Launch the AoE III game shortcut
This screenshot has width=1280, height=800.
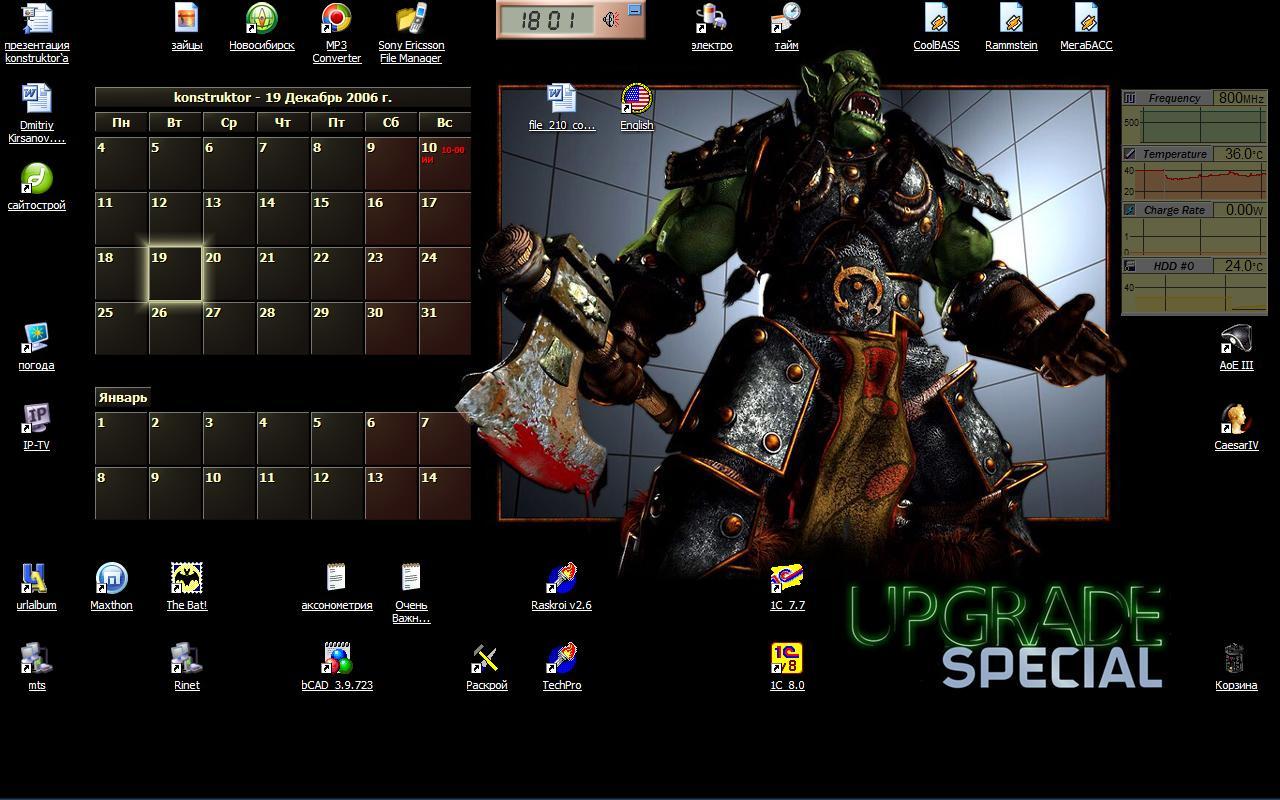click(x=1236, y=340)
